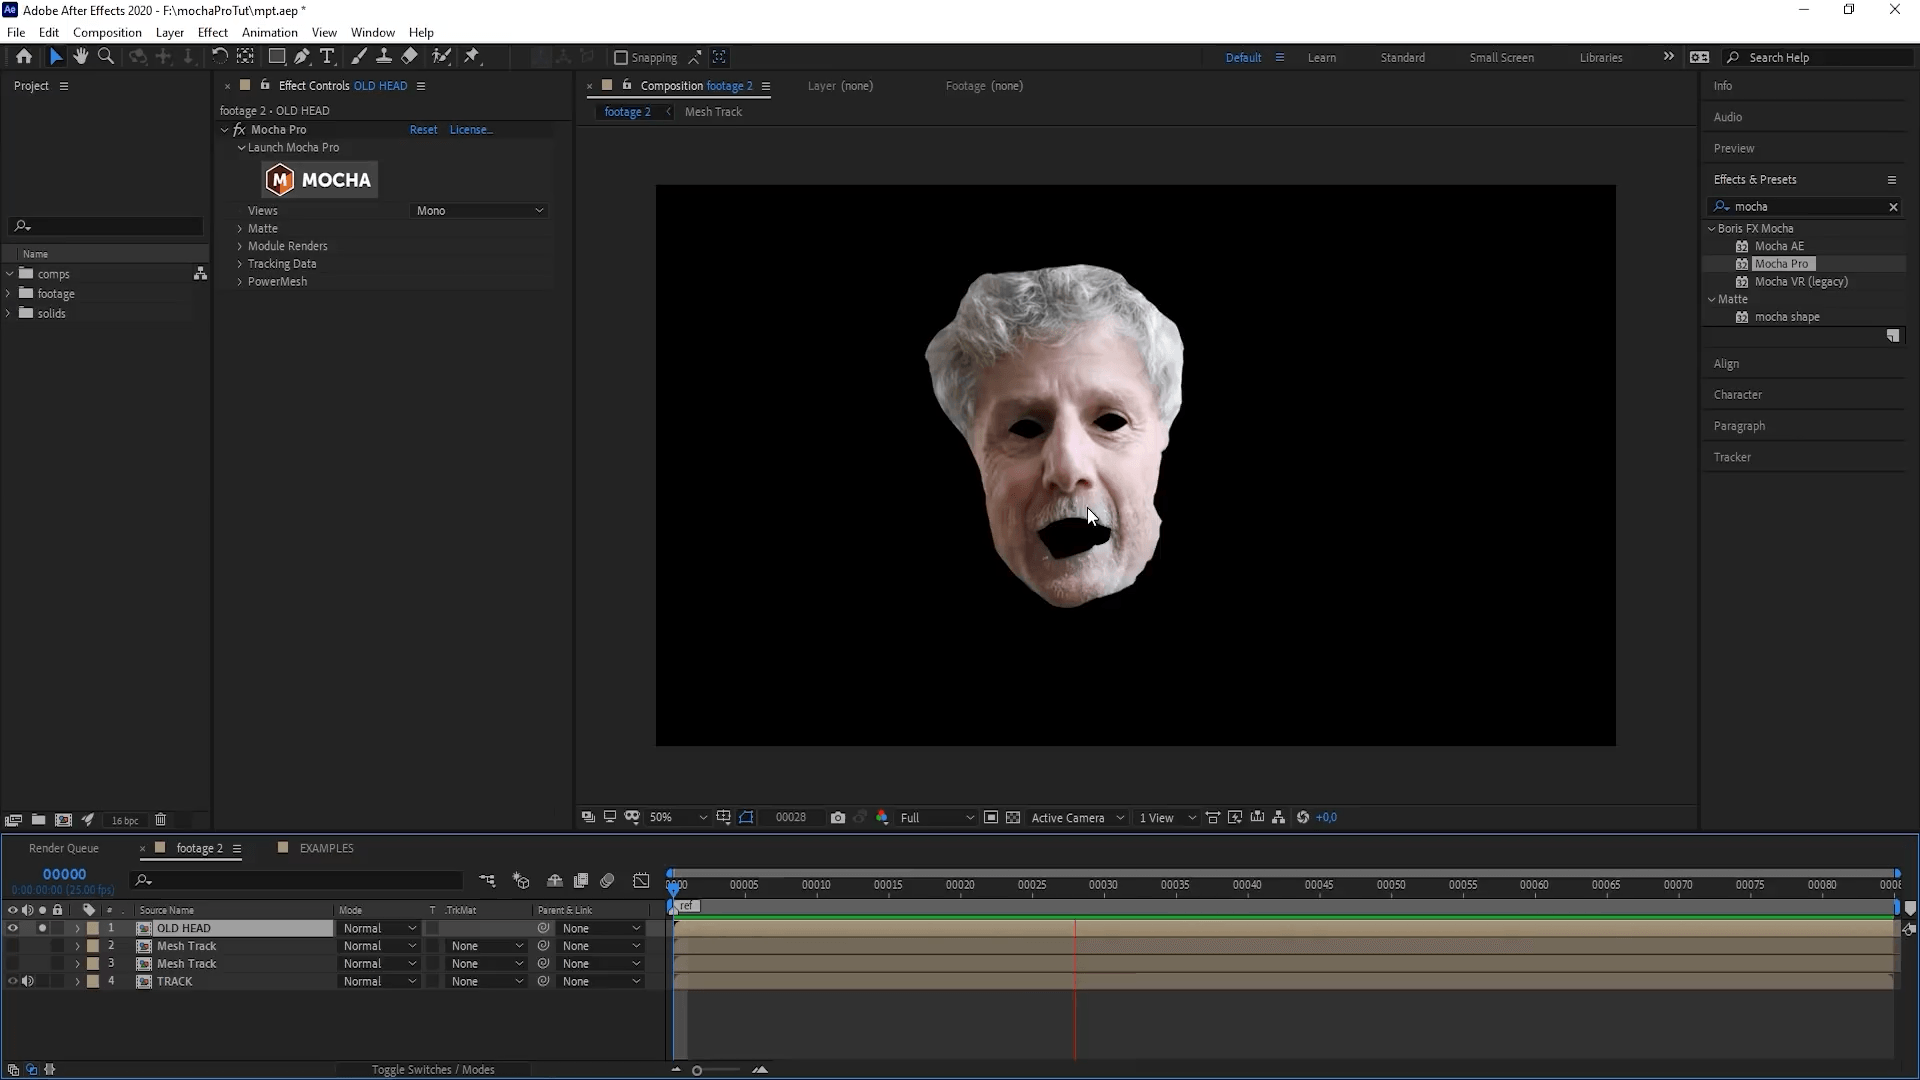
Task: Open the Composition menu
Action: tap(107, 32)
